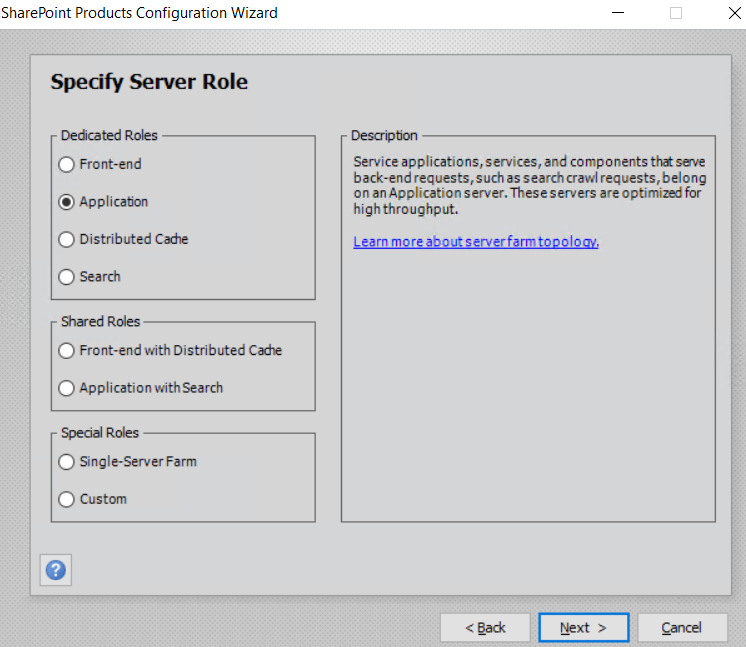The image size is (746, 647).
Task: Click the Special Roles group label
Action: pyautogui.click(x=100, y=433)
